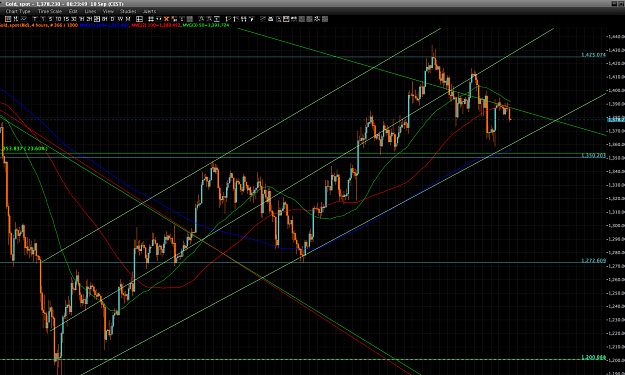Set the 15-minute time scale
This screenshot has width=625, height=375.
(66, 19)
